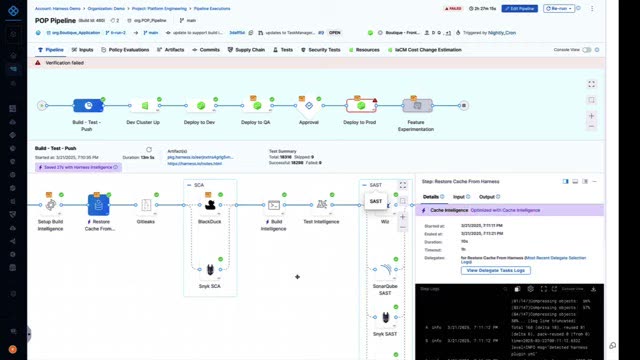The width and height of the screenshot is (640, 360).
Task: Open the Tests tab
Action: coord(283,50)
